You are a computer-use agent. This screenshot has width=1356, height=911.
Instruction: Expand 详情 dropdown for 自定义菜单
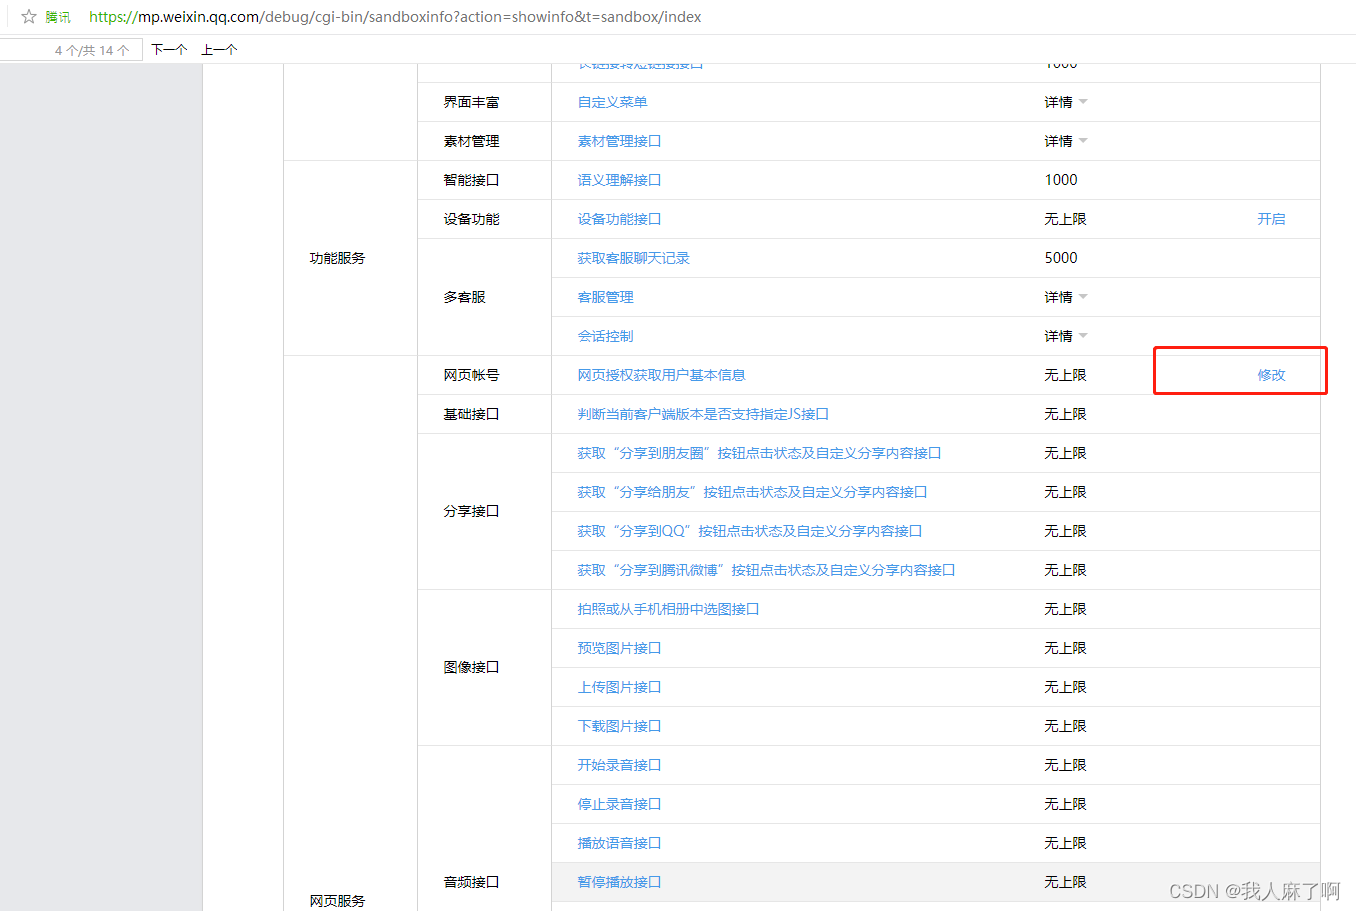pyautogui.click(x=1066, y=102)
